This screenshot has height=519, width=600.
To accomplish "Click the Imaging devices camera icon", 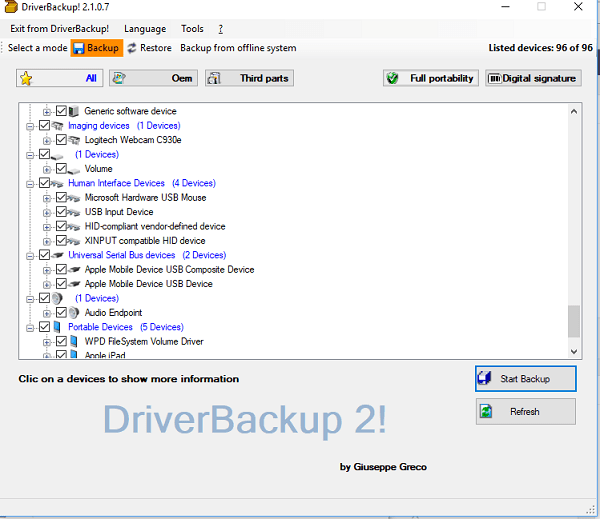I will [x=57, y=126].
